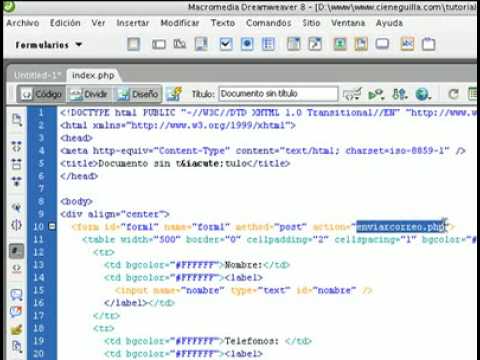The height and width of the screenshot is (360, 480).
Task: Insert a File field form object
Action: 361,44
